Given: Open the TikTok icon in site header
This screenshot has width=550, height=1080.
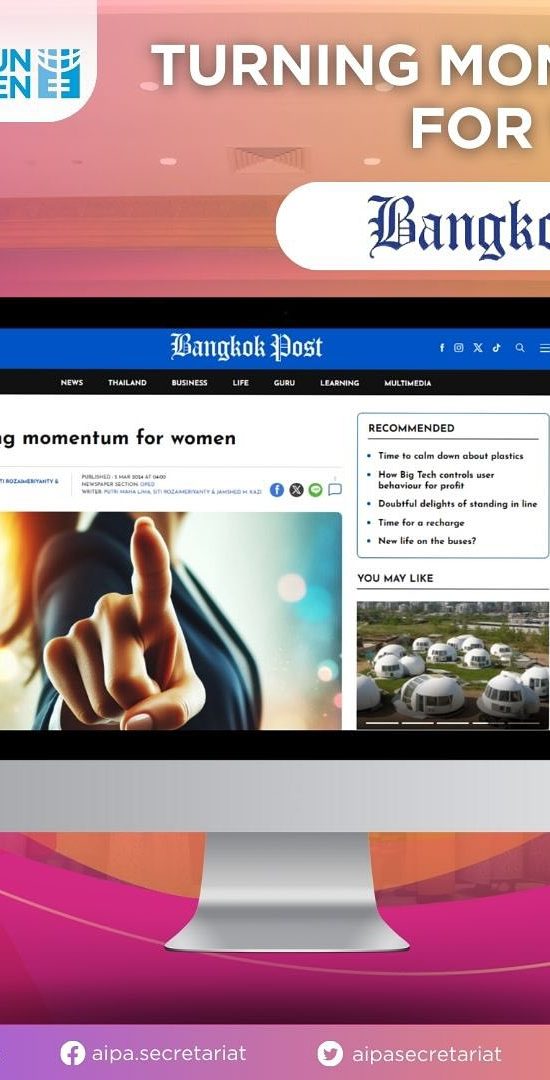Looking at the screenshot, I should click(496, 348).
